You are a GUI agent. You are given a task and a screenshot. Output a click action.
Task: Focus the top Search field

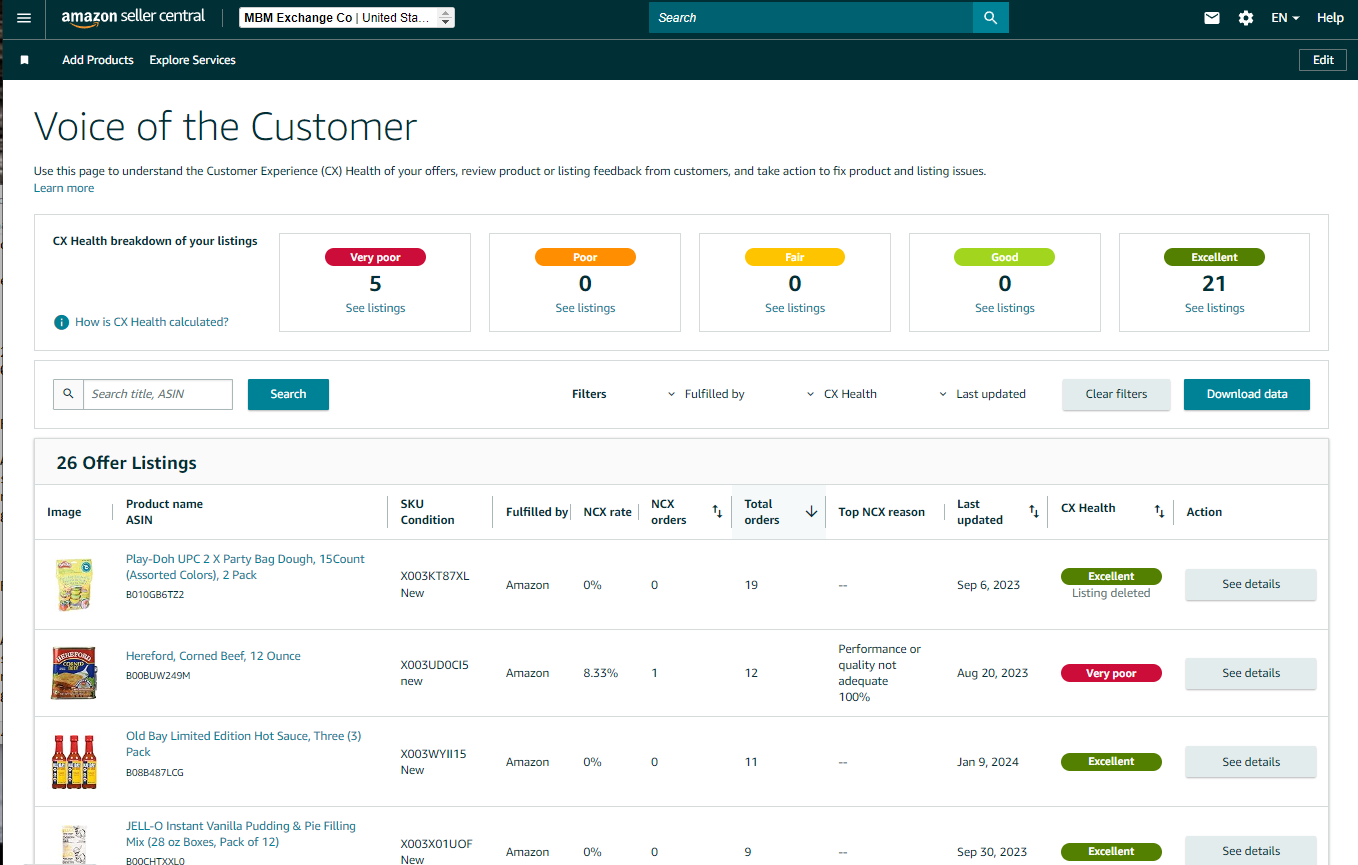point(811,18)
